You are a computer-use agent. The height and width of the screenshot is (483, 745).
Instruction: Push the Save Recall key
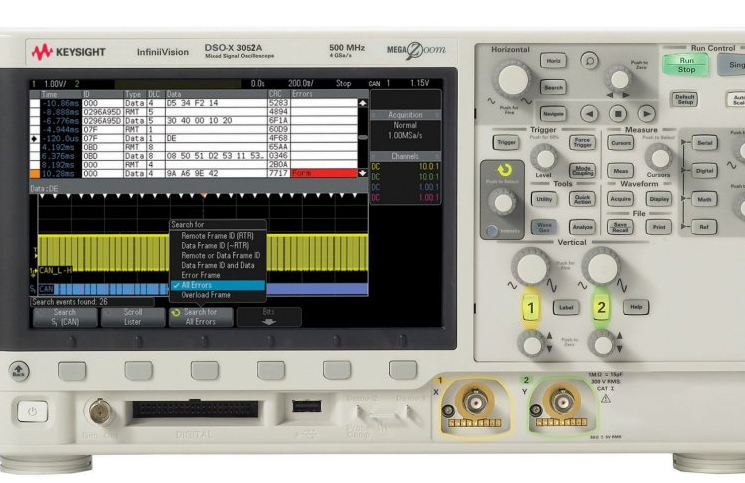click(620, 227)
